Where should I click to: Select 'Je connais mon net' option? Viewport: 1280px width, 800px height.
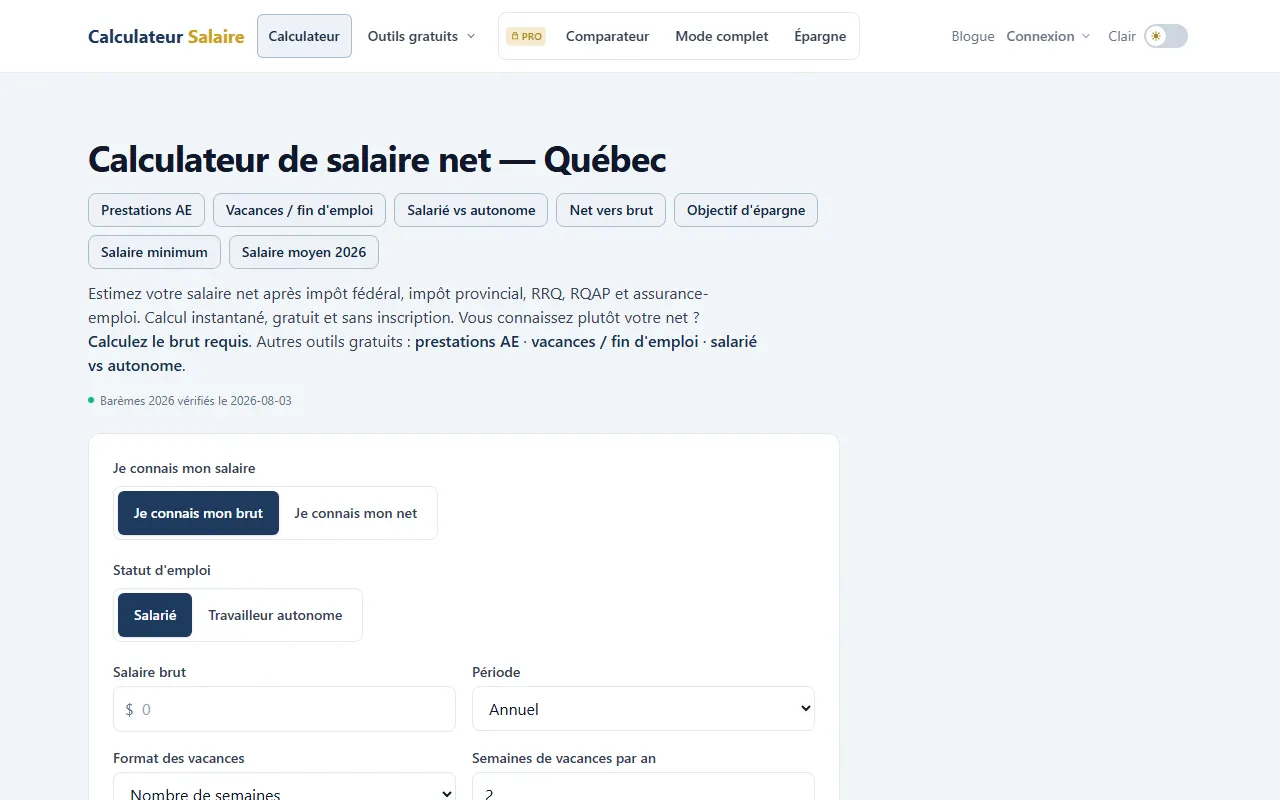point(356,513)
